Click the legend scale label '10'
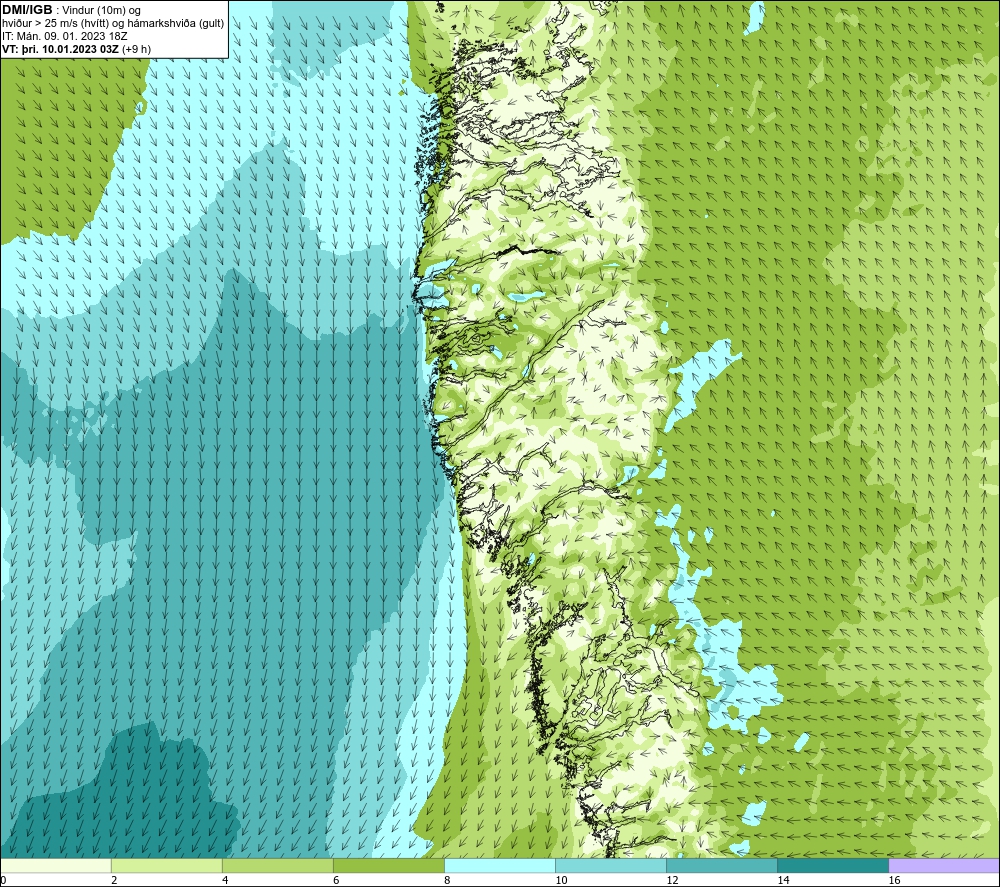The image size is (1000, 887). coord(561,880)
